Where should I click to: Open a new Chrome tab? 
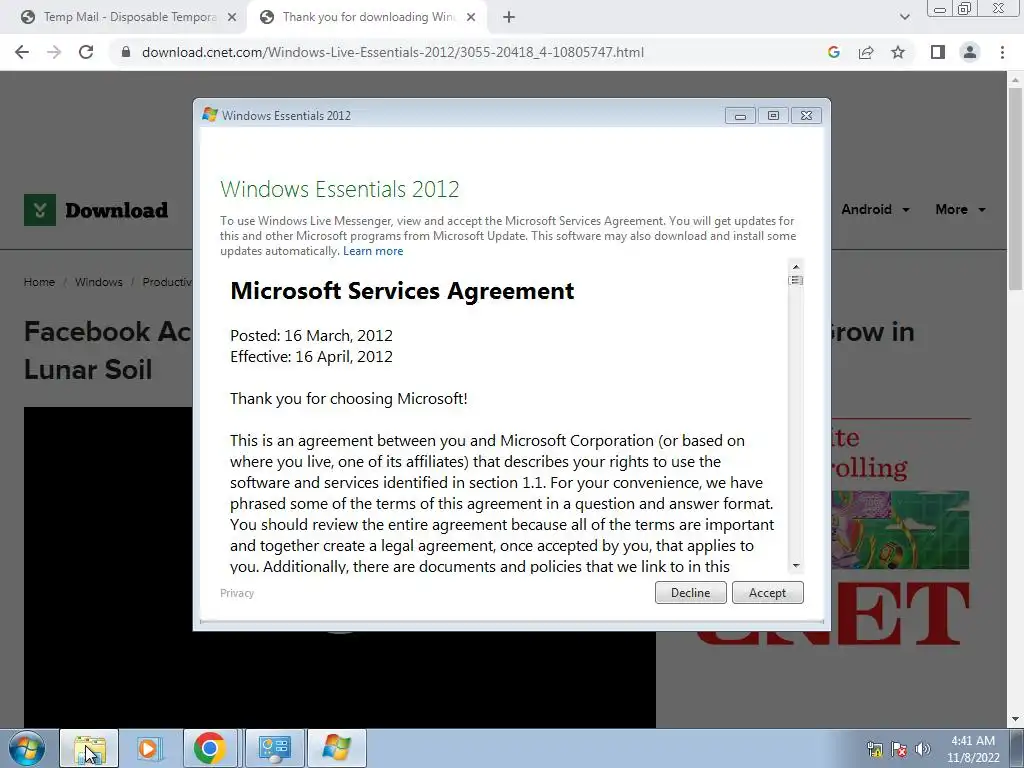tap(509, 17)
